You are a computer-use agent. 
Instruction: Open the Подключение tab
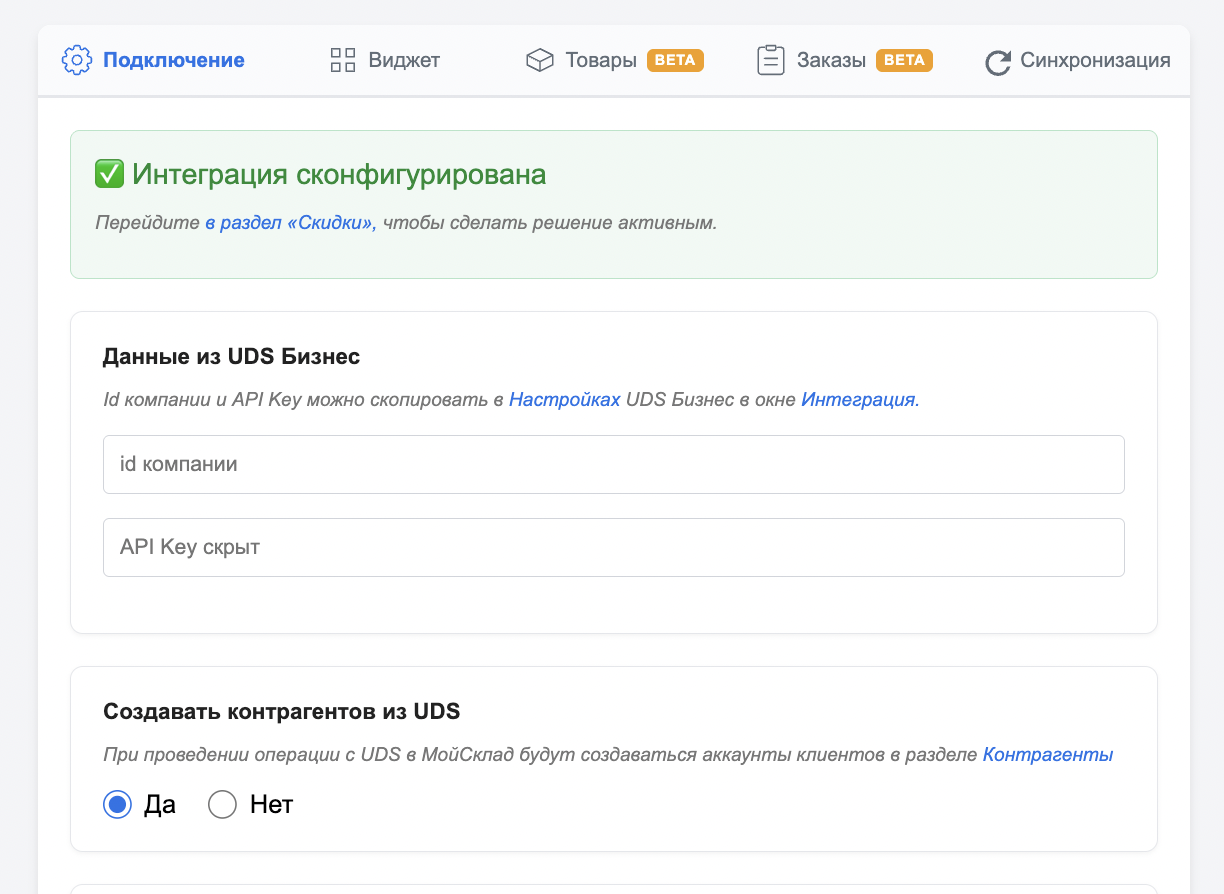tap(153, 60)
